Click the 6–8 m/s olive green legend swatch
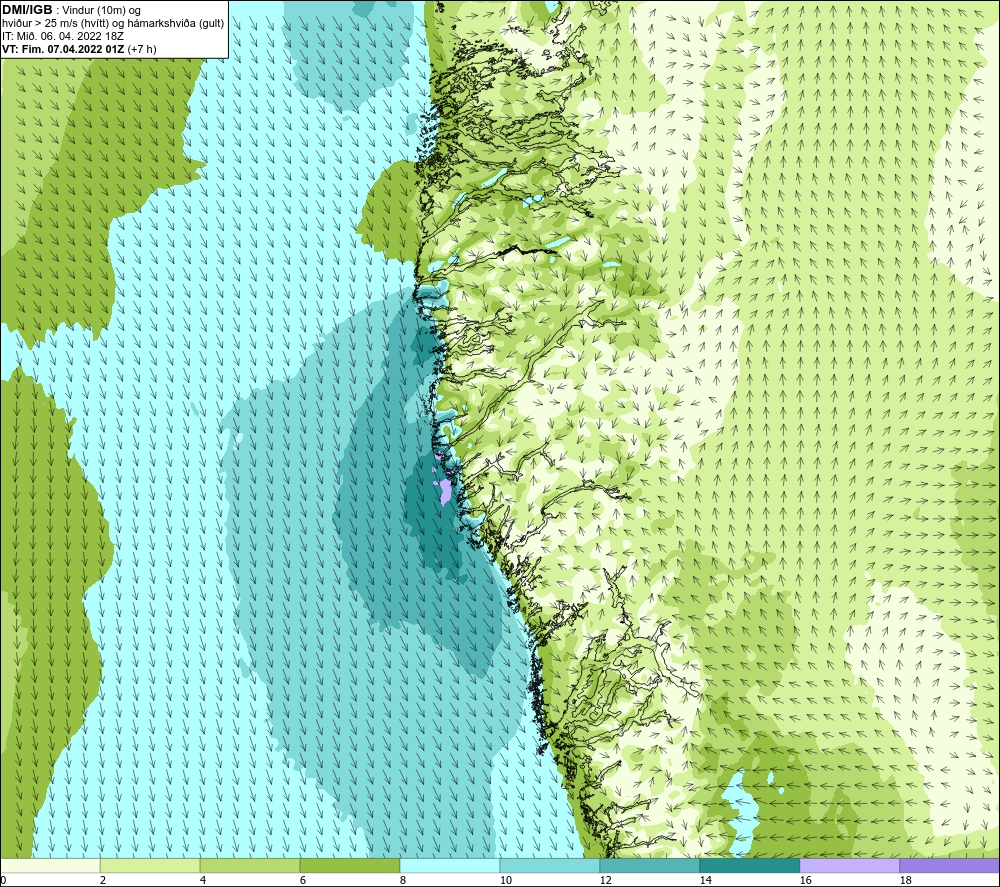Screen dimensions: 1000x887 pos(350,866)
